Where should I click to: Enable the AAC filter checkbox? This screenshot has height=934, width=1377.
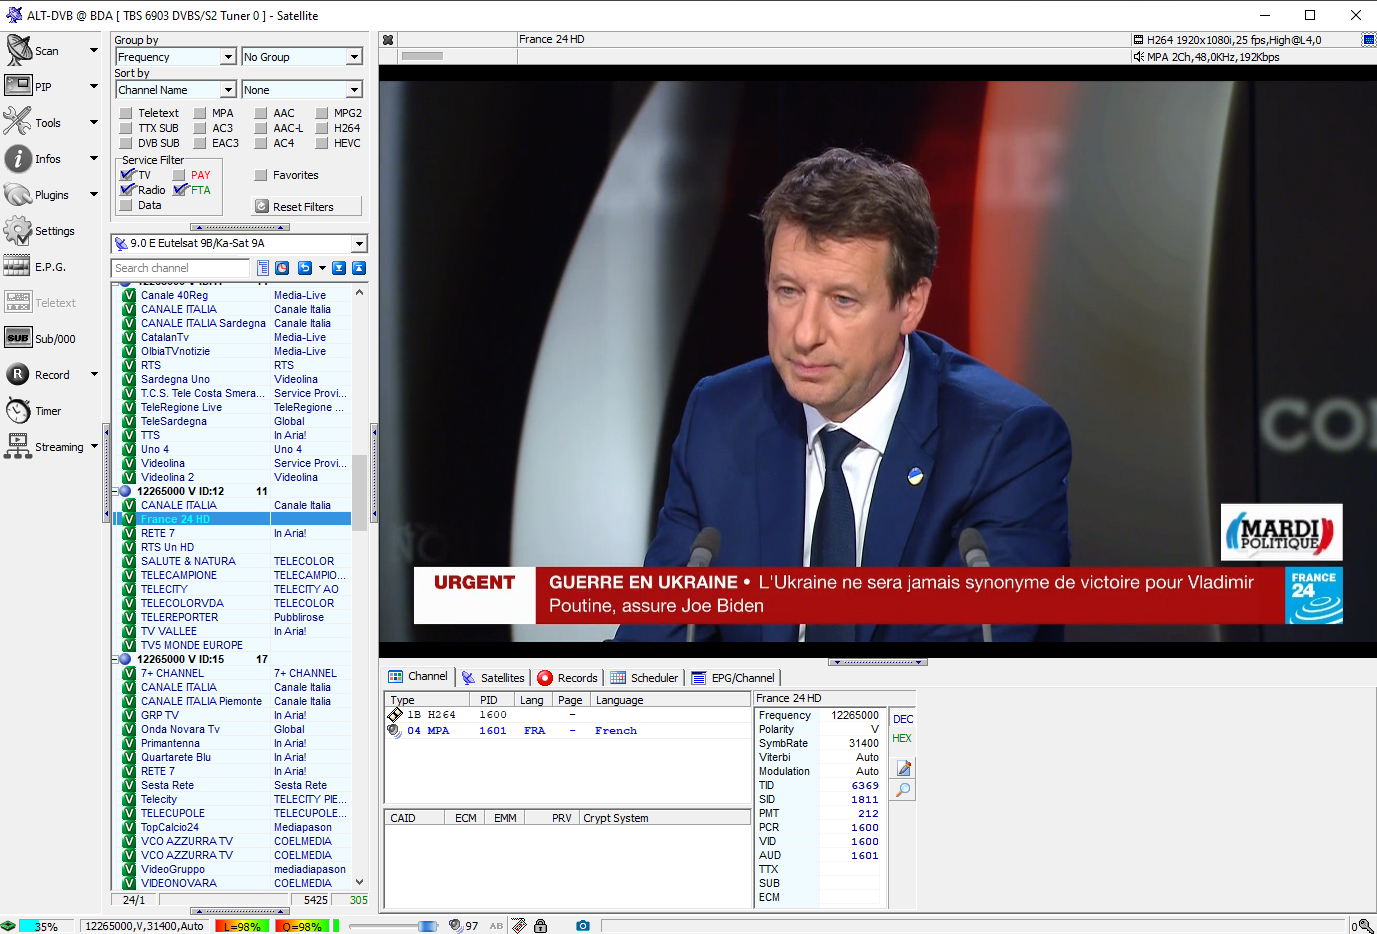tap(261, 113)
